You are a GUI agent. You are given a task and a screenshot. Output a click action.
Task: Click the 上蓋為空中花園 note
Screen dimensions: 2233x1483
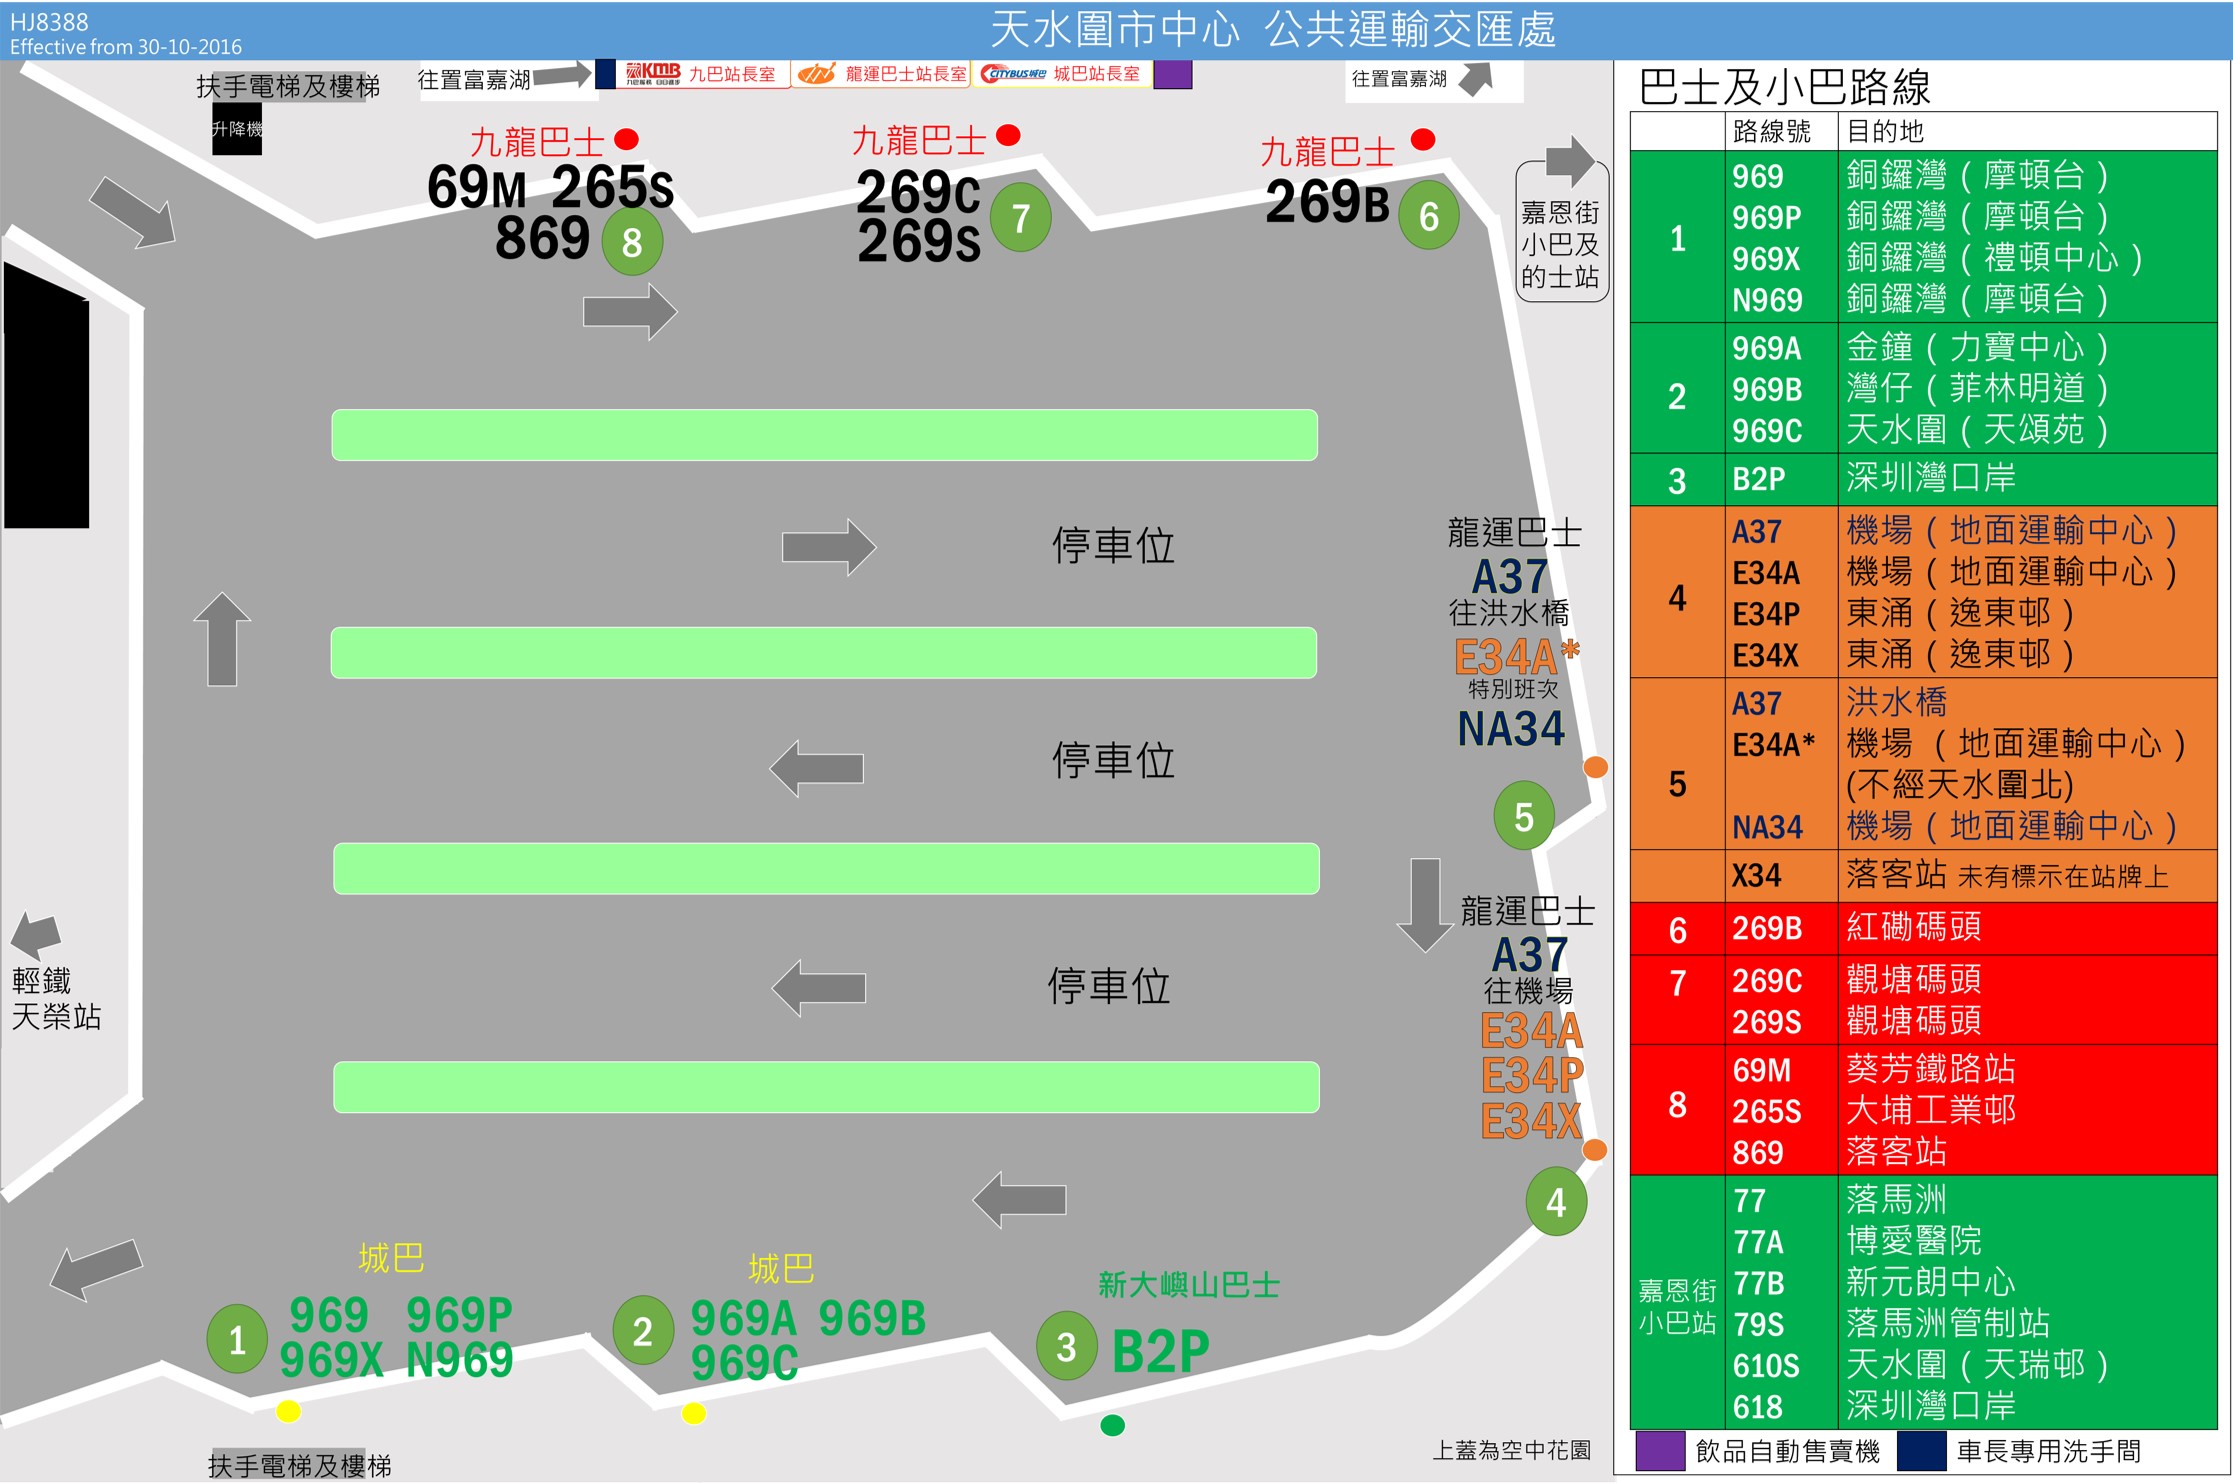(x=1511, y=1451)
